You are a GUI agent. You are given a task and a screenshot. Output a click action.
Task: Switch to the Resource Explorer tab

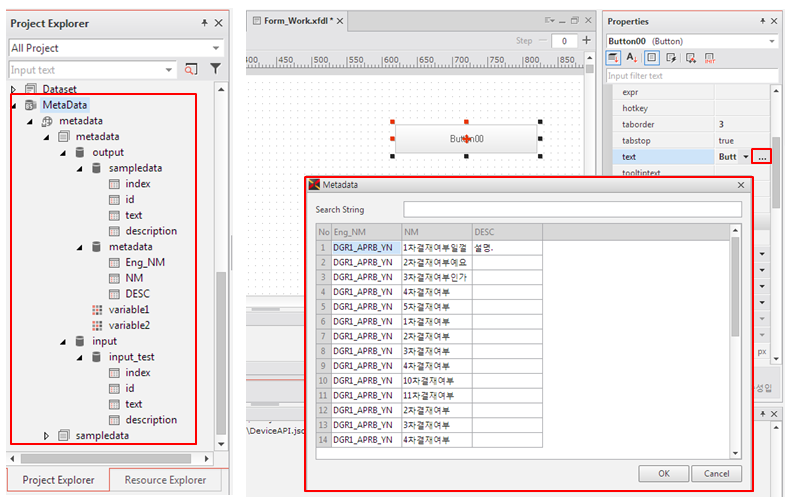[x=165, y=480]
